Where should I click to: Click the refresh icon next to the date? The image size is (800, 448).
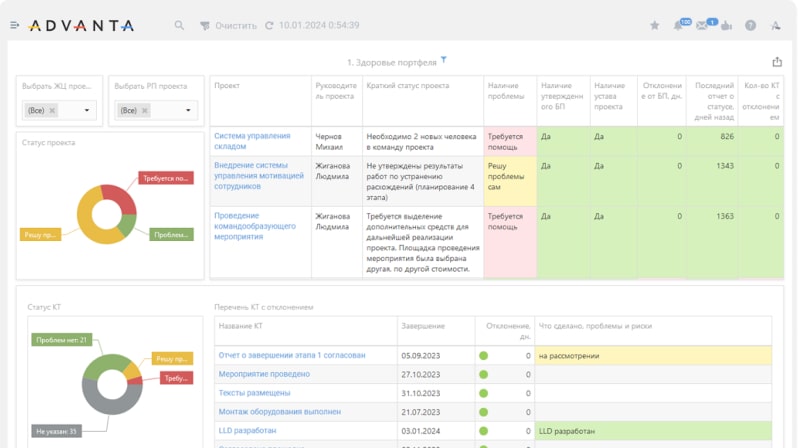coord(270,25)
